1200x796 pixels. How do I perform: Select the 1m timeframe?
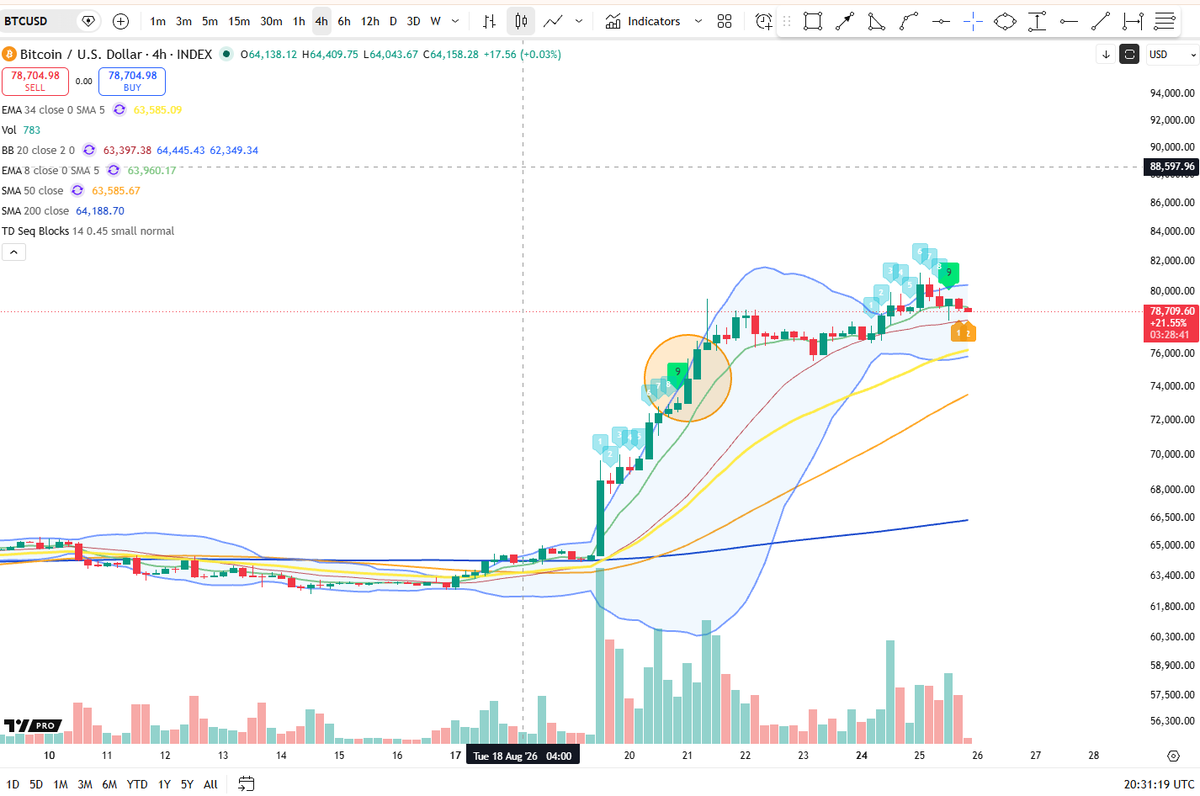click(158, 21)
